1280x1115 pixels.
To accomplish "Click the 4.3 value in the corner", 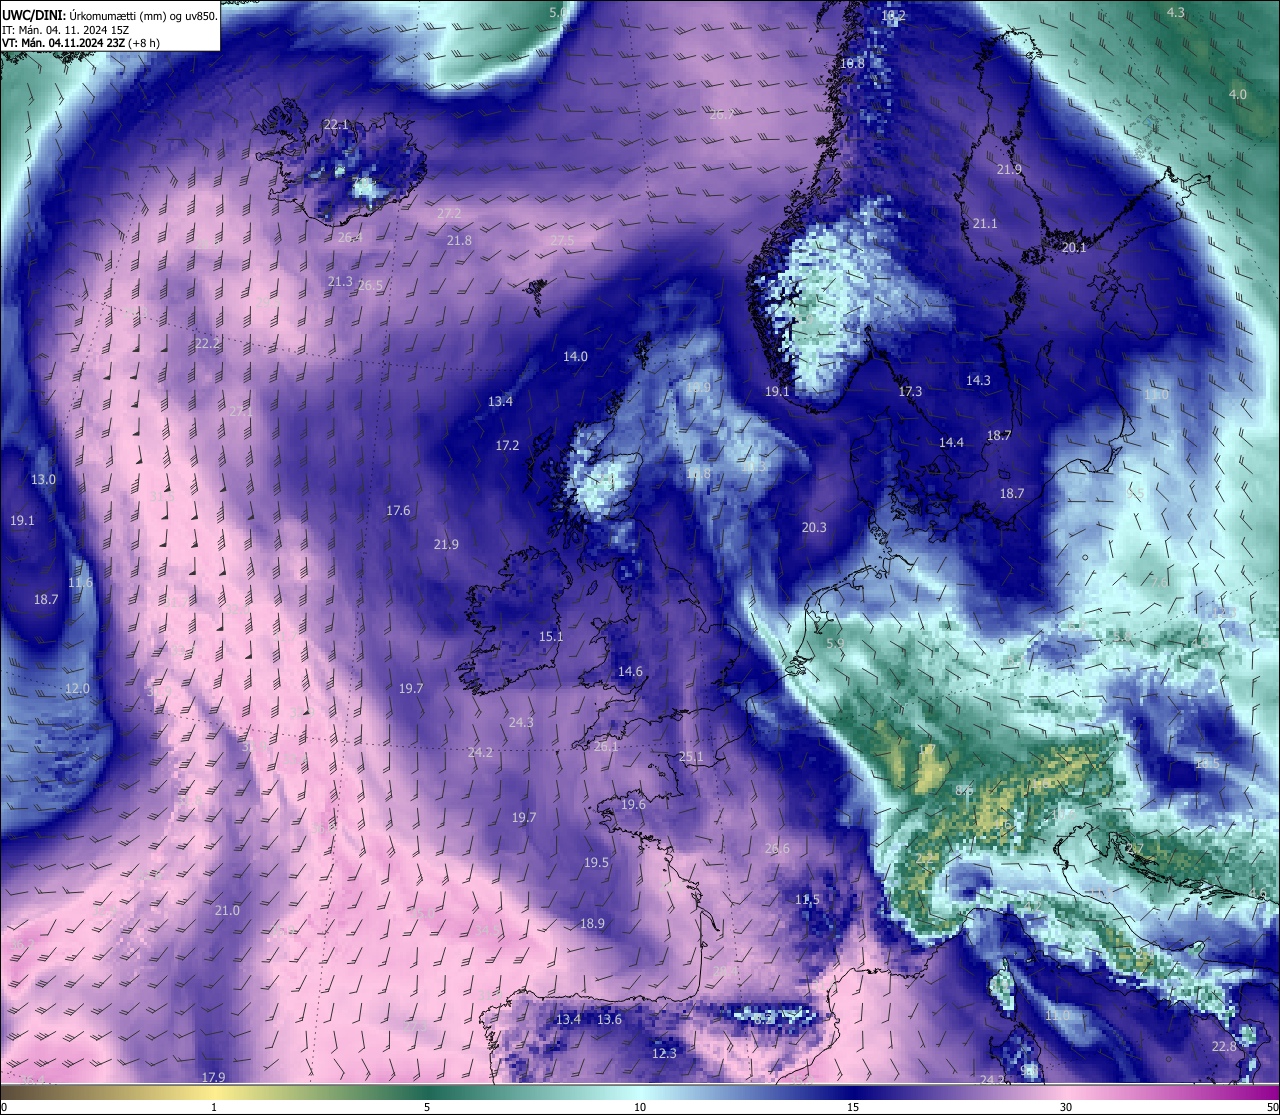I will pyautogui.click(x=1176, y=13).
